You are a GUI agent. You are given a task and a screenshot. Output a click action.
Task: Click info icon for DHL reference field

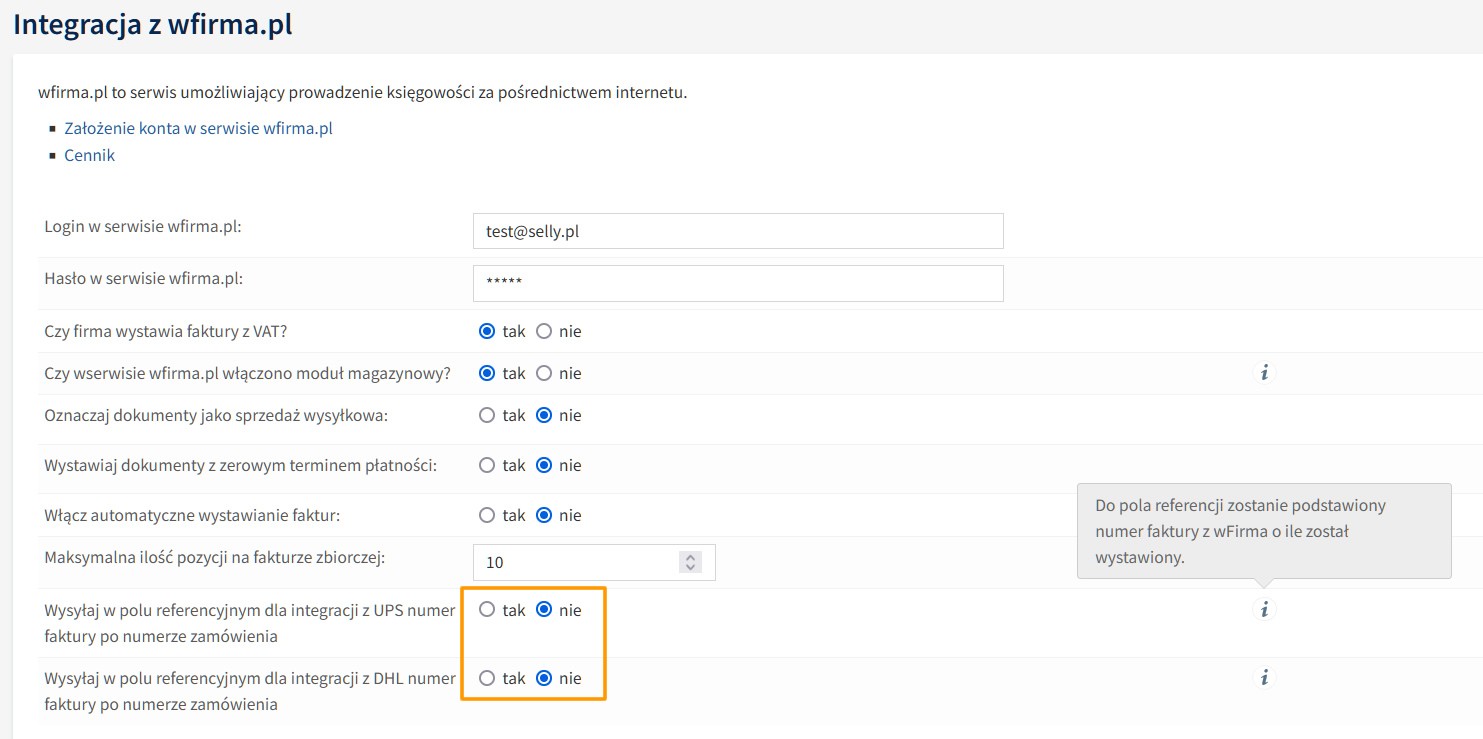1264,678
